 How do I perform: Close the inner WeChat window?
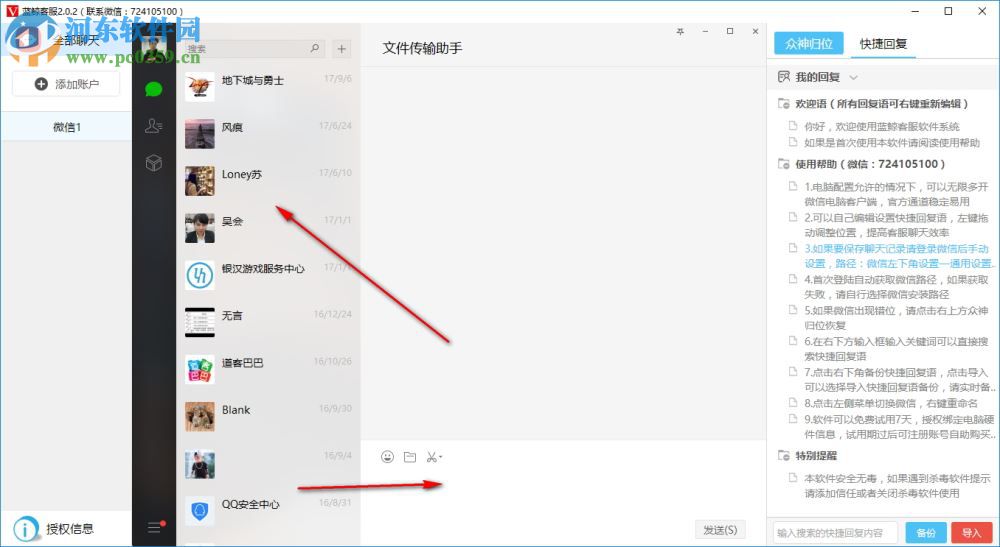click(x=755, y=31)
